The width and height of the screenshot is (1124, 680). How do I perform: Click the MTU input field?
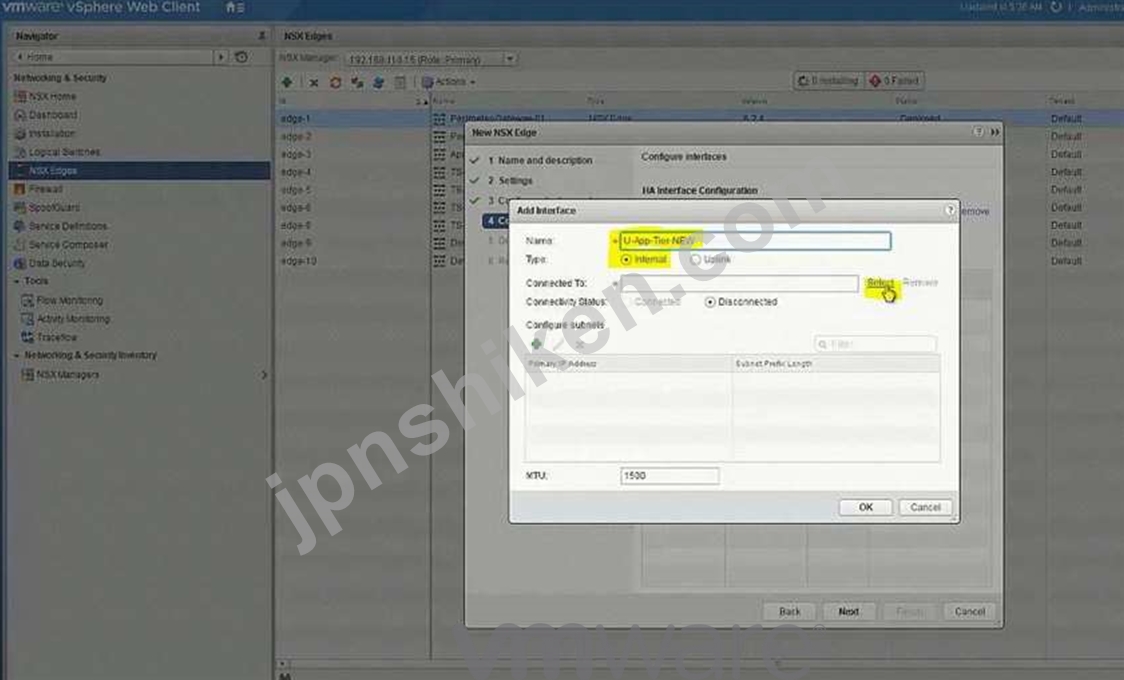(670, 476)
